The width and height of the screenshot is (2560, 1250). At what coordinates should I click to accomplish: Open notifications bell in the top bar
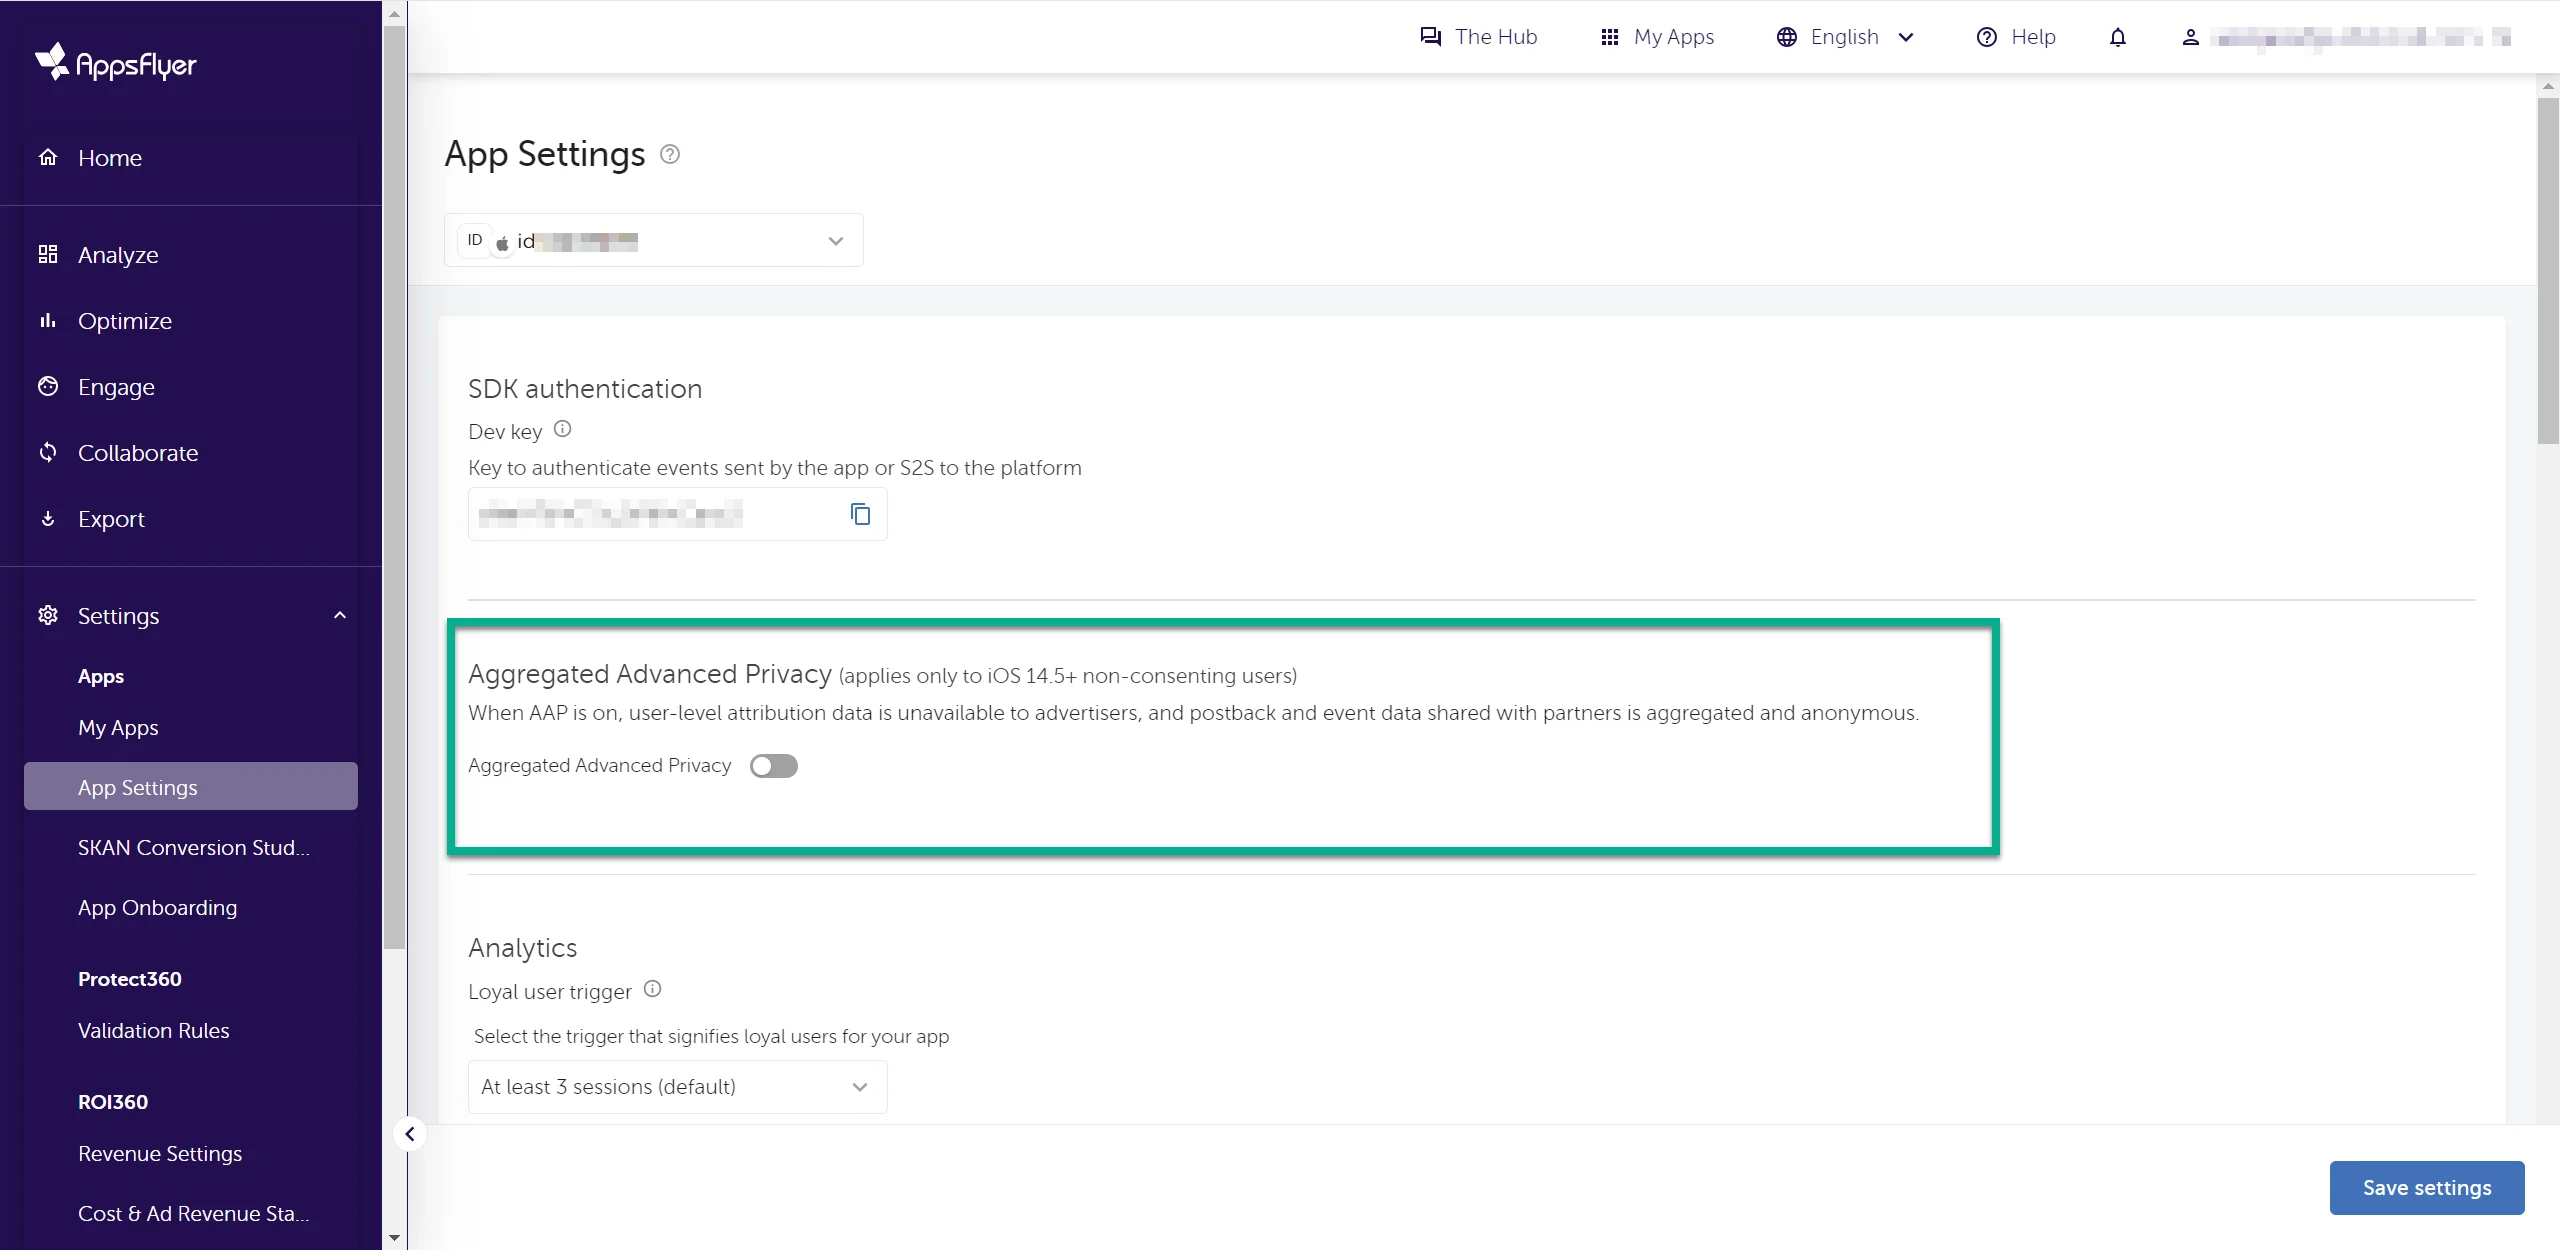pyautogui.click(x=2118, y=37)
